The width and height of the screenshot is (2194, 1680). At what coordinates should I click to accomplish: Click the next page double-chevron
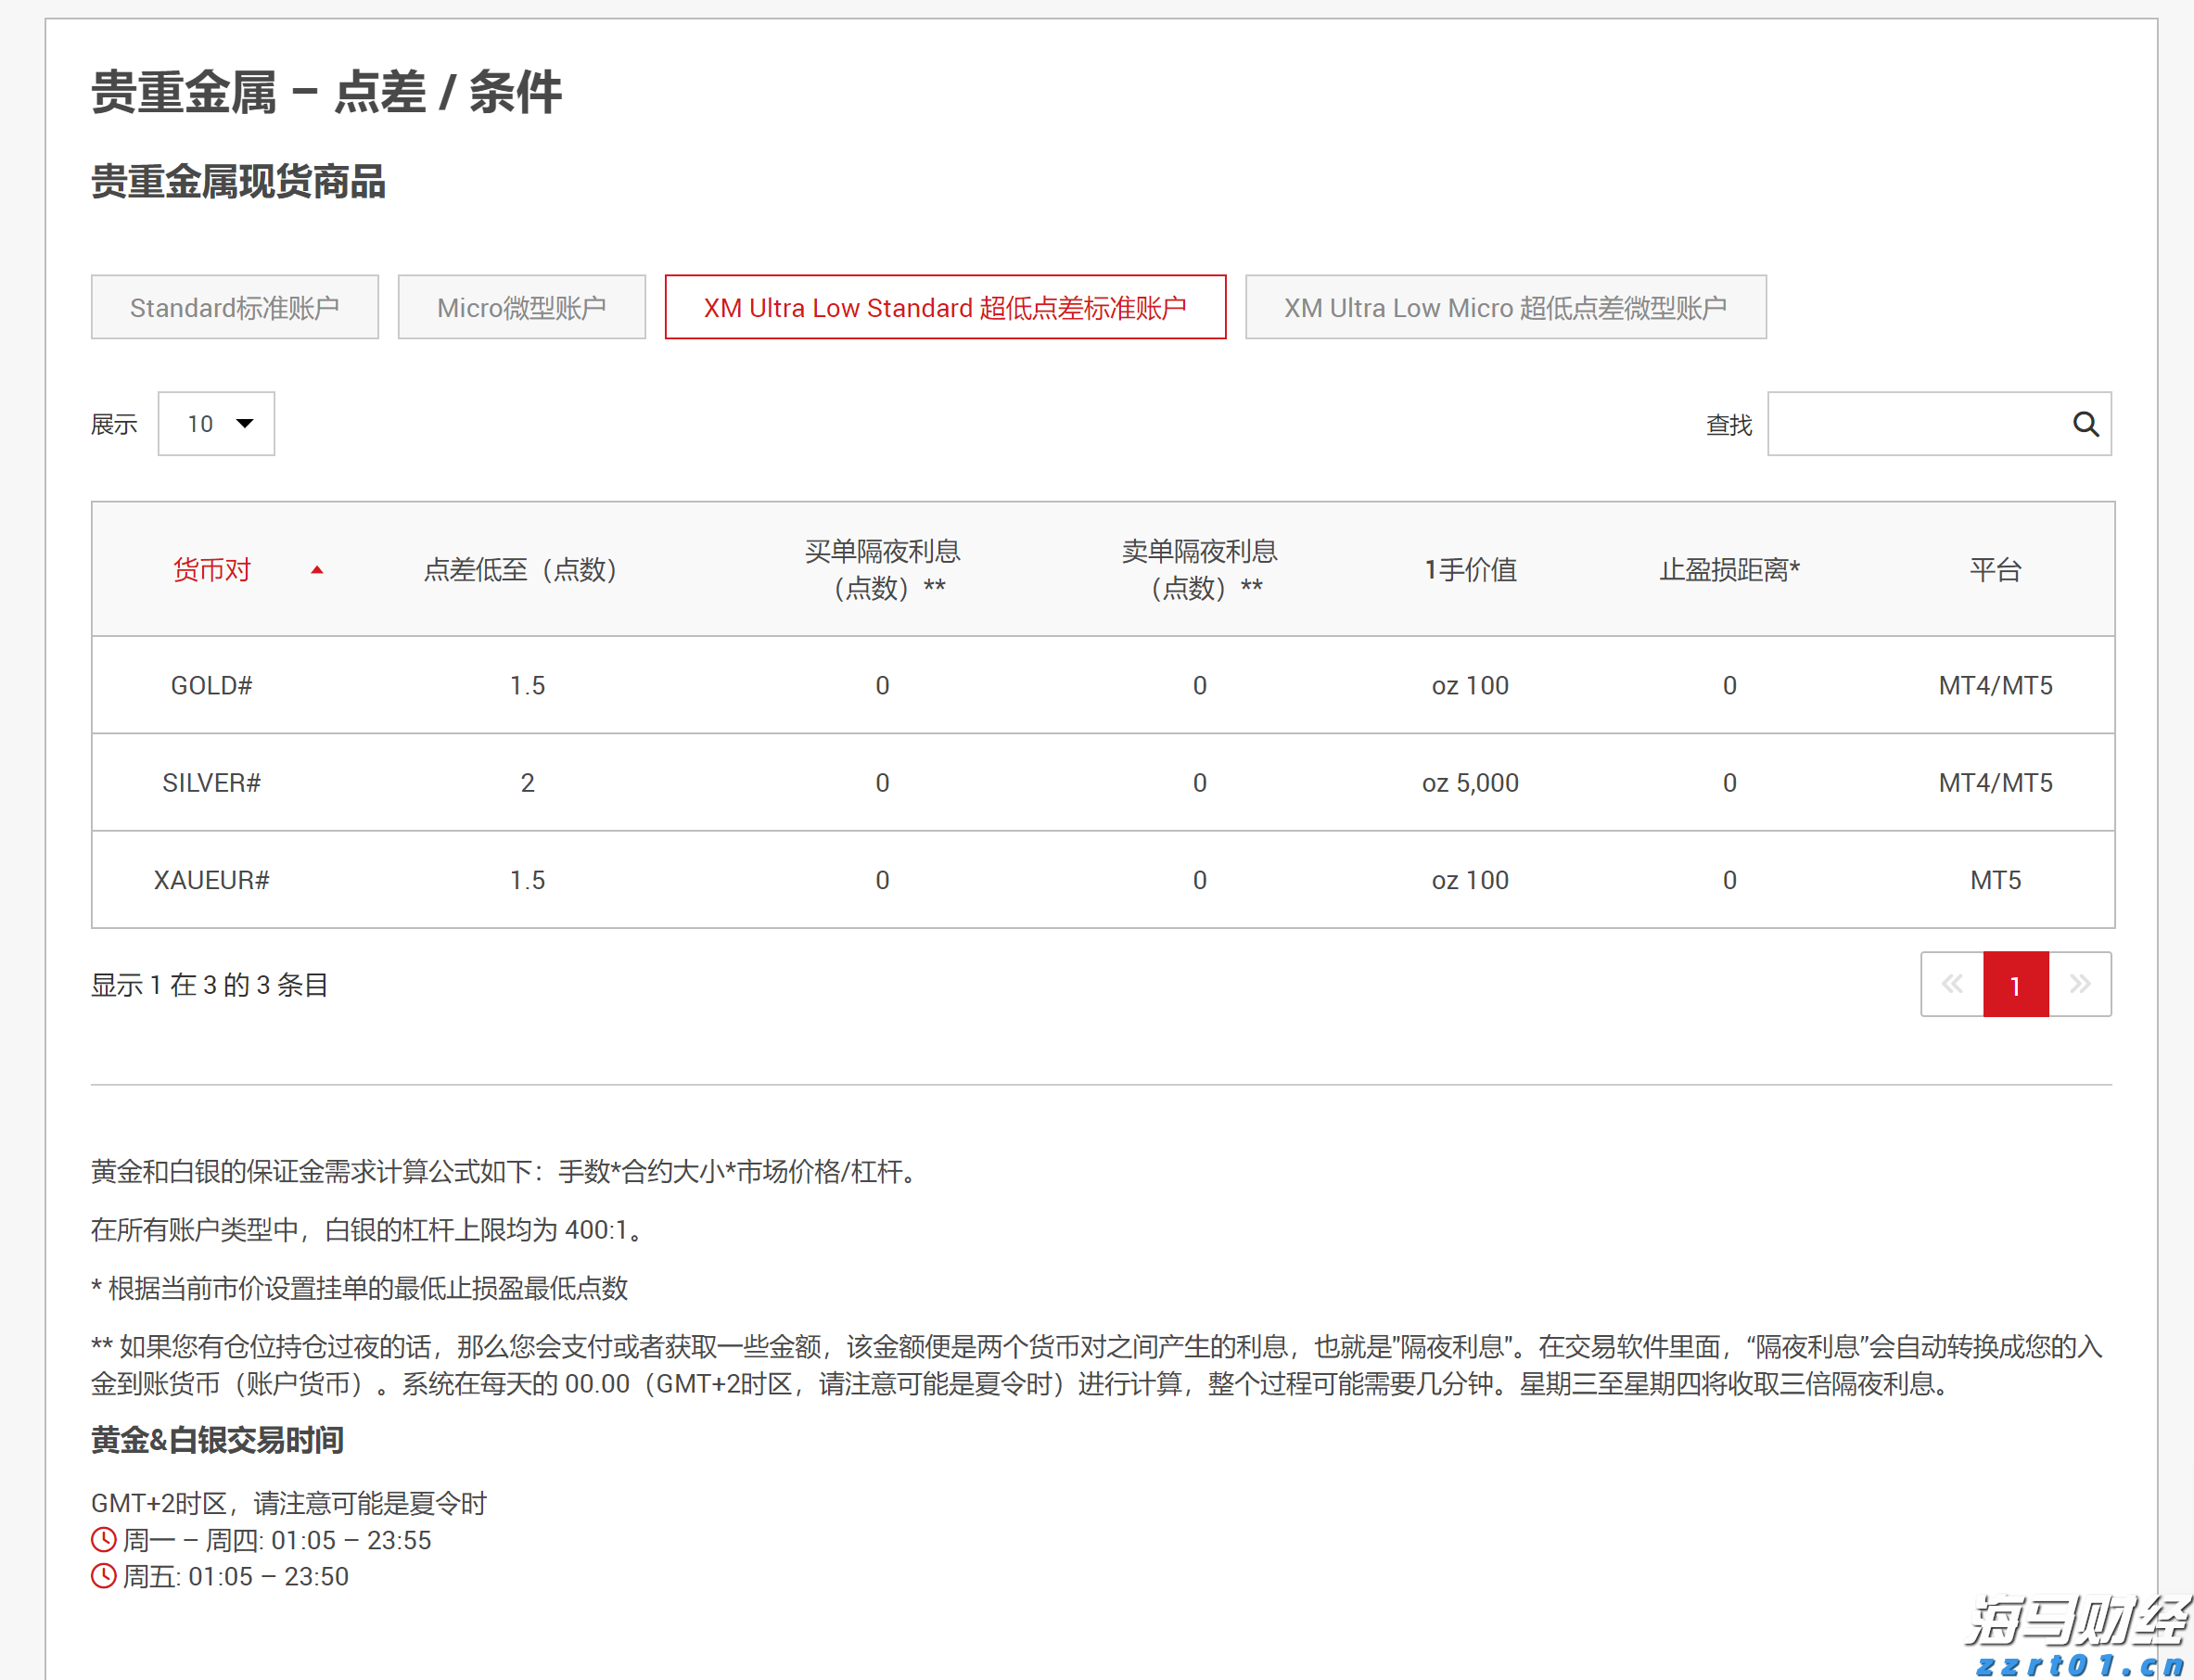click(2081, 984)
